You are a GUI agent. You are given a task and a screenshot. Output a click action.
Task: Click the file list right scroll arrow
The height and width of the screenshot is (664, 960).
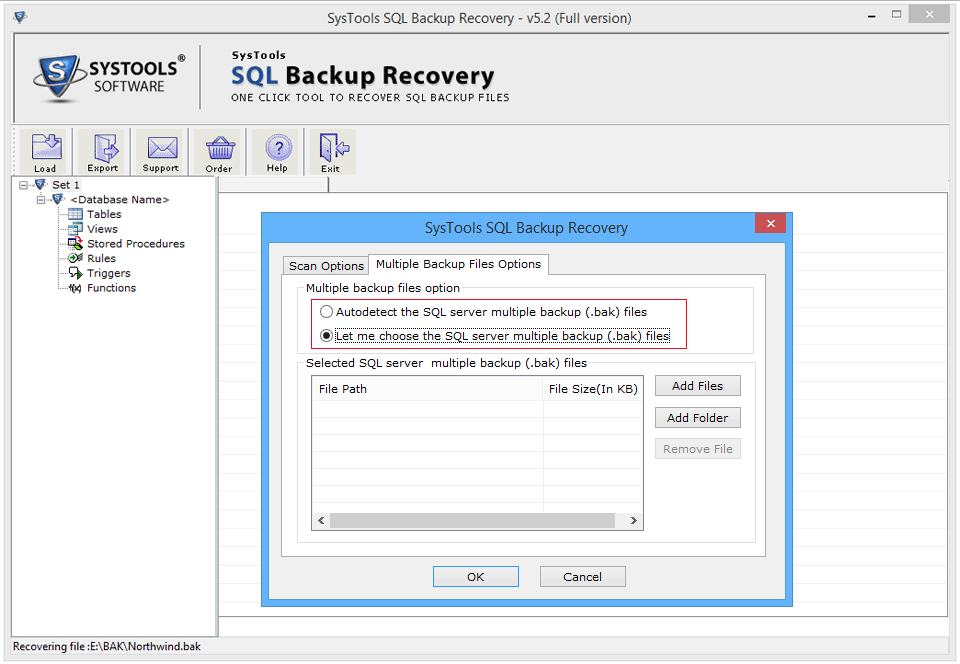(634, 520)
